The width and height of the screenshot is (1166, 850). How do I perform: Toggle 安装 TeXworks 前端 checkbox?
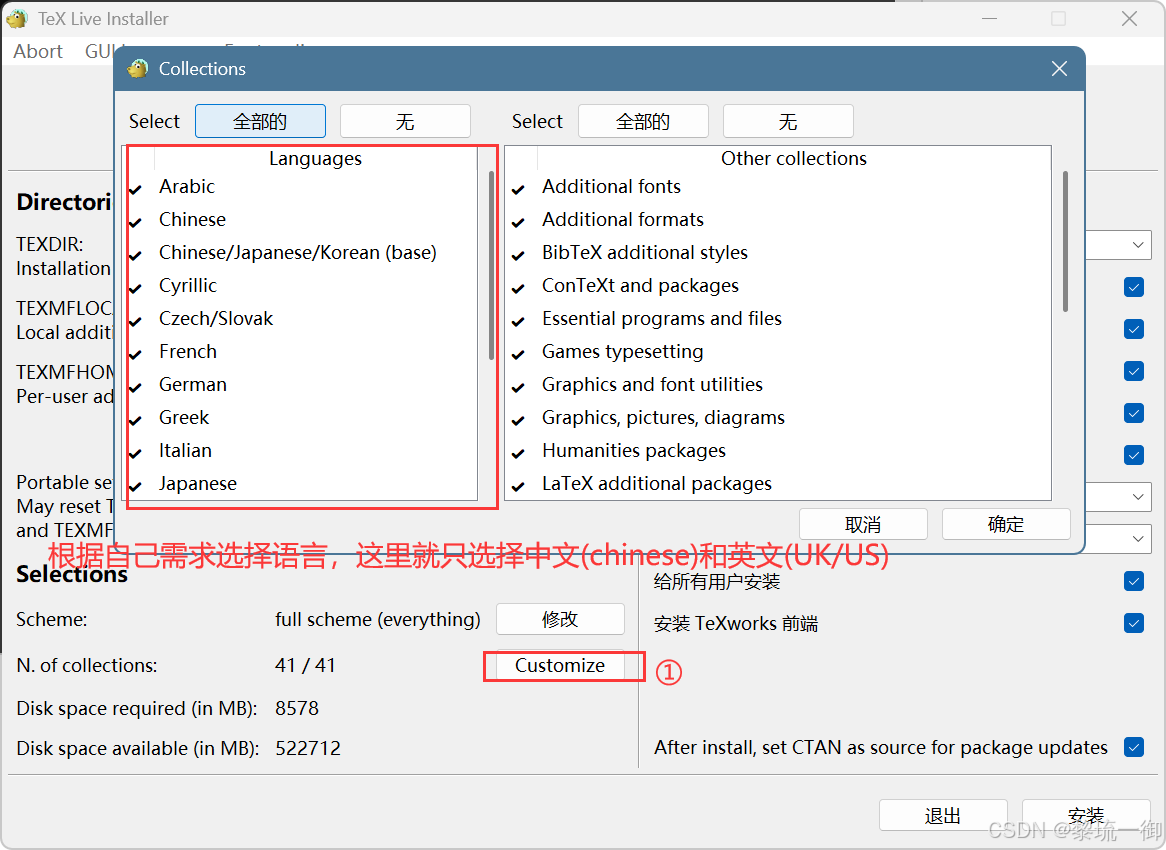click(x=1134, y=623)
